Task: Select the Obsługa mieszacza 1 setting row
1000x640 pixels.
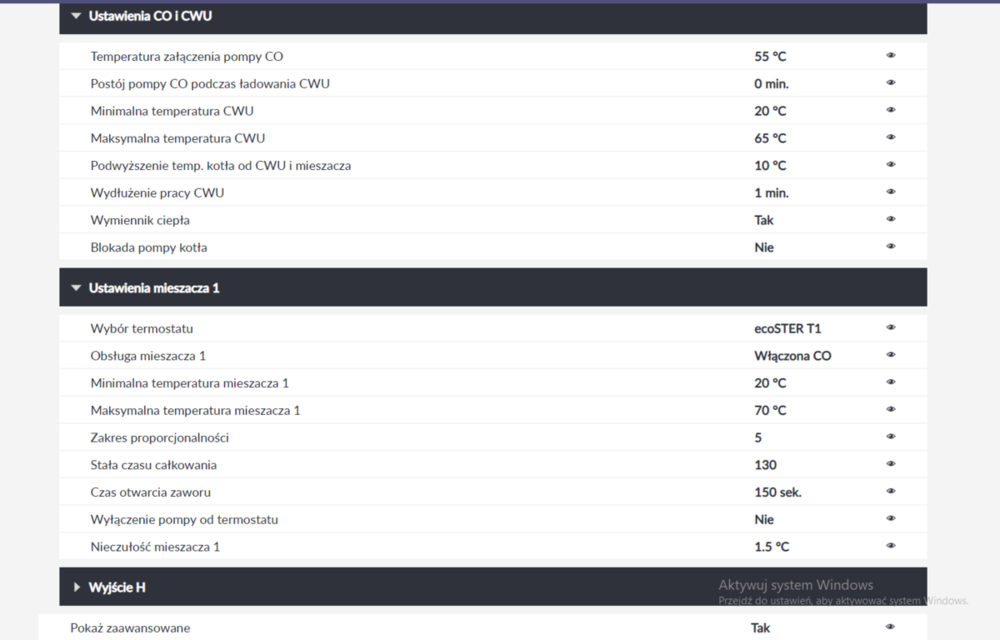Action: [x=148, y=356]
